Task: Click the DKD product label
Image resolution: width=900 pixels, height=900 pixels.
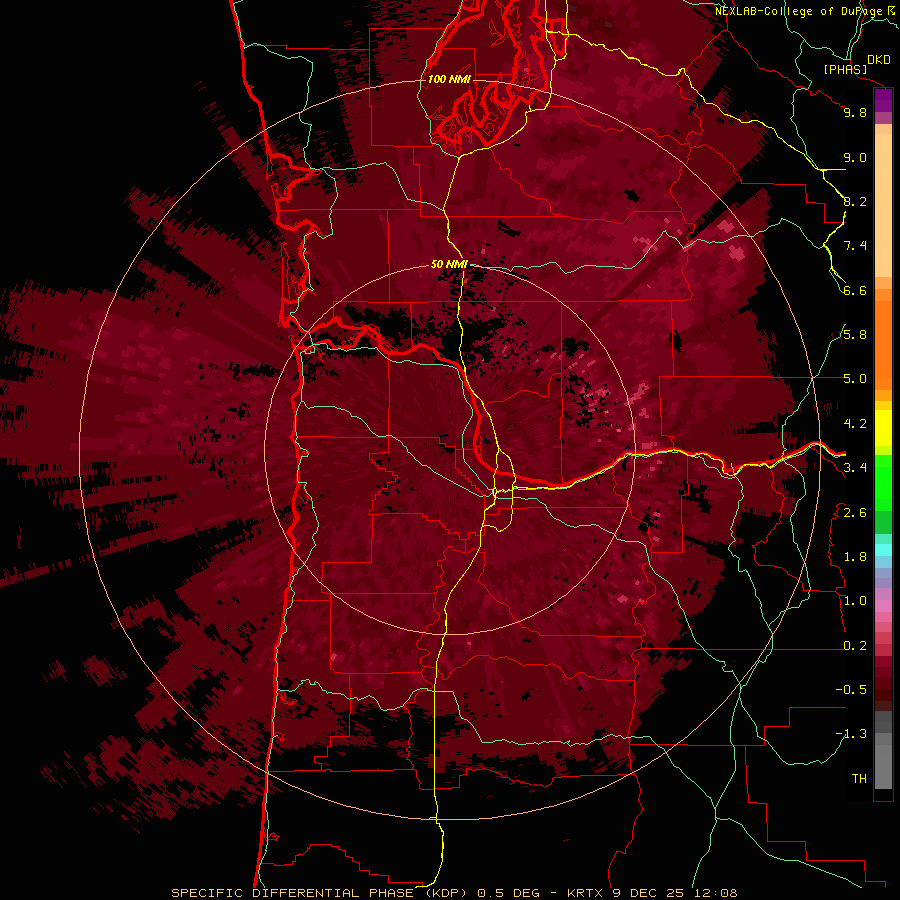Action: (879, 60)
